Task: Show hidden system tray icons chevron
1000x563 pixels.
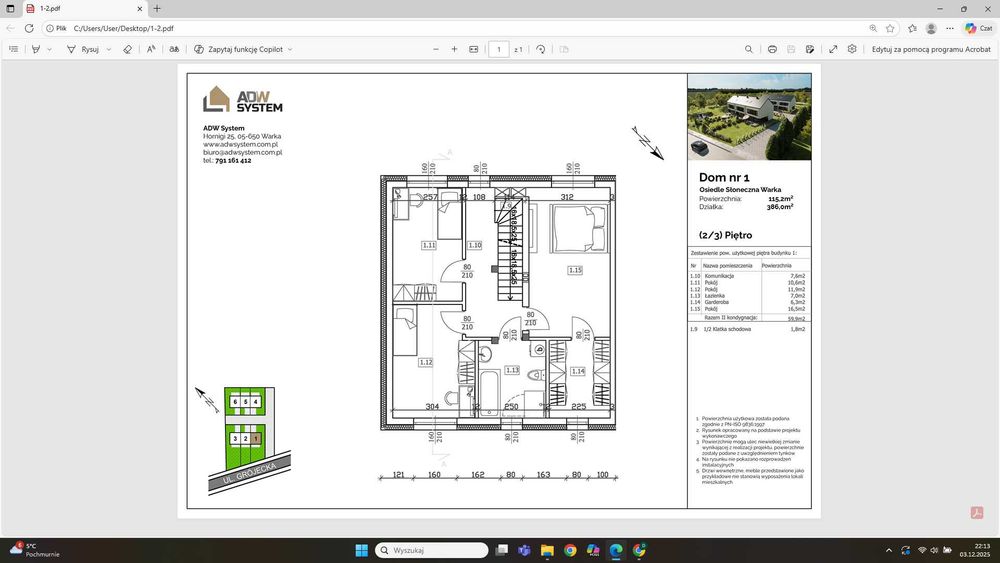Action: pos(889,550)
